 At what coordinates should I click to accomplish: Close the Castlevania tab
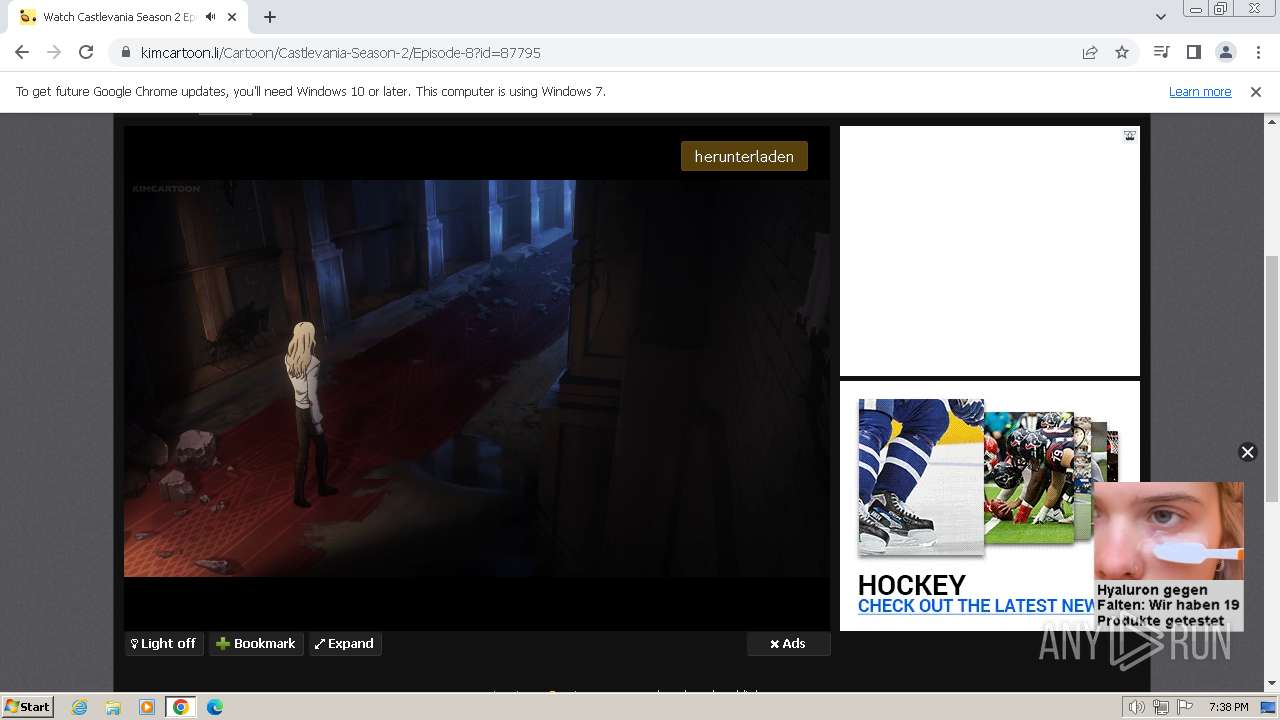pos(233,17)
